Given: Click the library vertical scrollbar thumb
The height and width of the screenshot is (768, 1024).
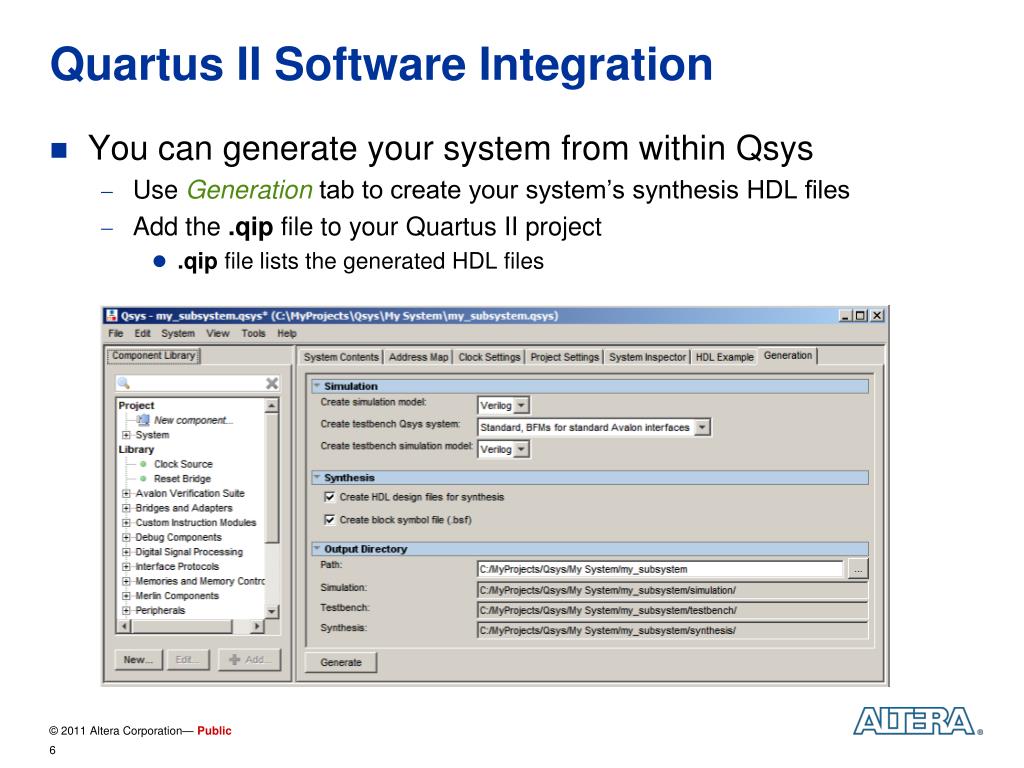Looking at the screenshot, I should click(272, 478).
